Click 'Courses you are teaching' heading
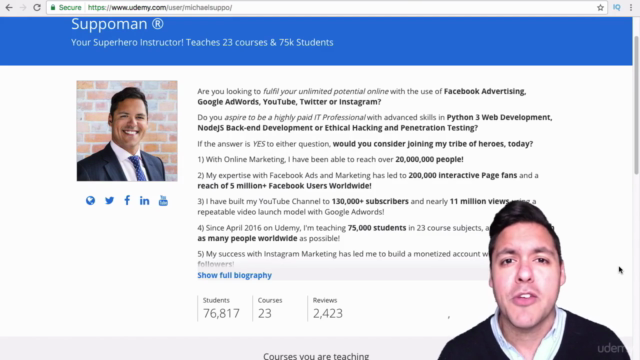 click(316, 356)
